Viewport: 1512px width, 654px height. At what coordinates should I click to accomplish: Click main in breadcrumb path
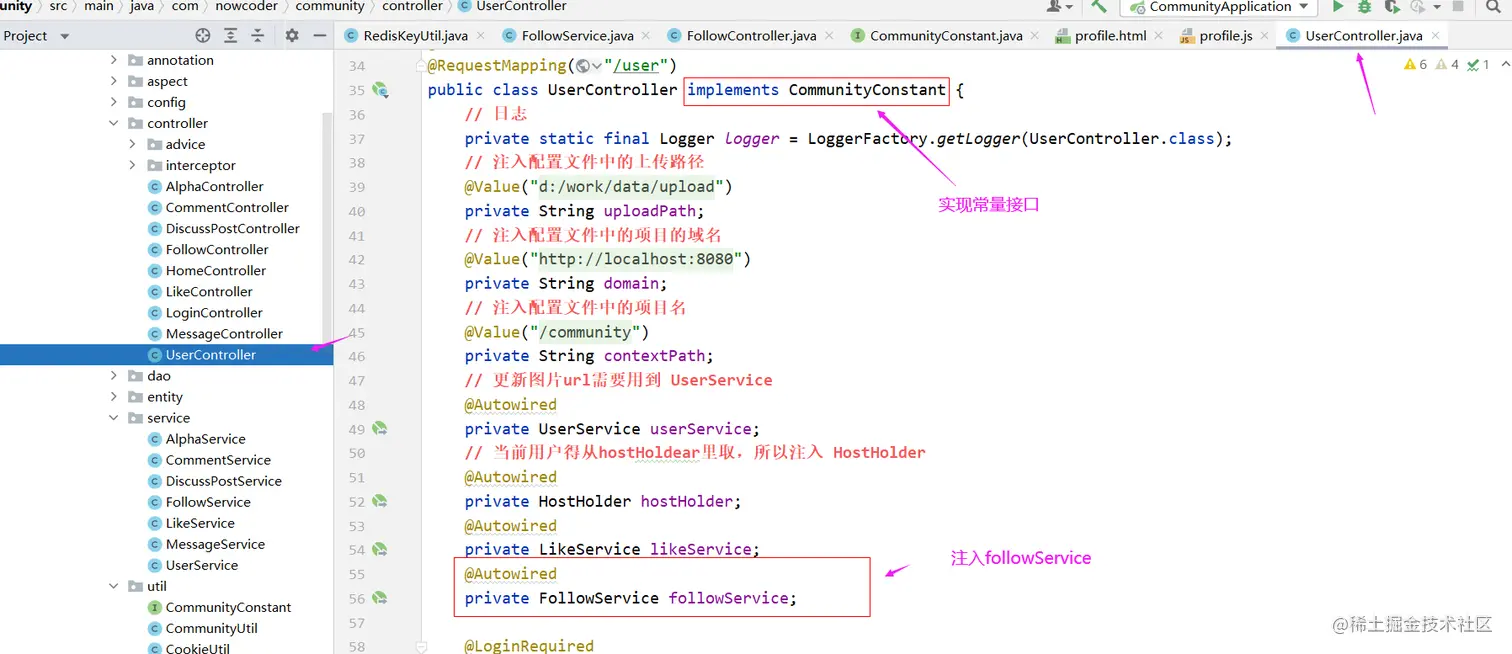(99, 6)
